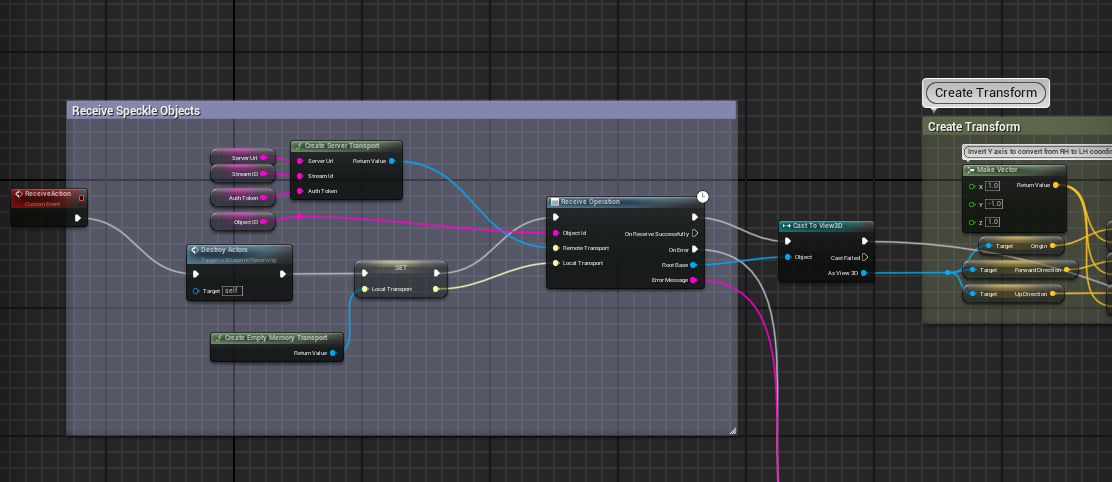Click the red delegate pin on ReceiveAction
This screenshot has height=482, width=1112.
pos(81,198)
